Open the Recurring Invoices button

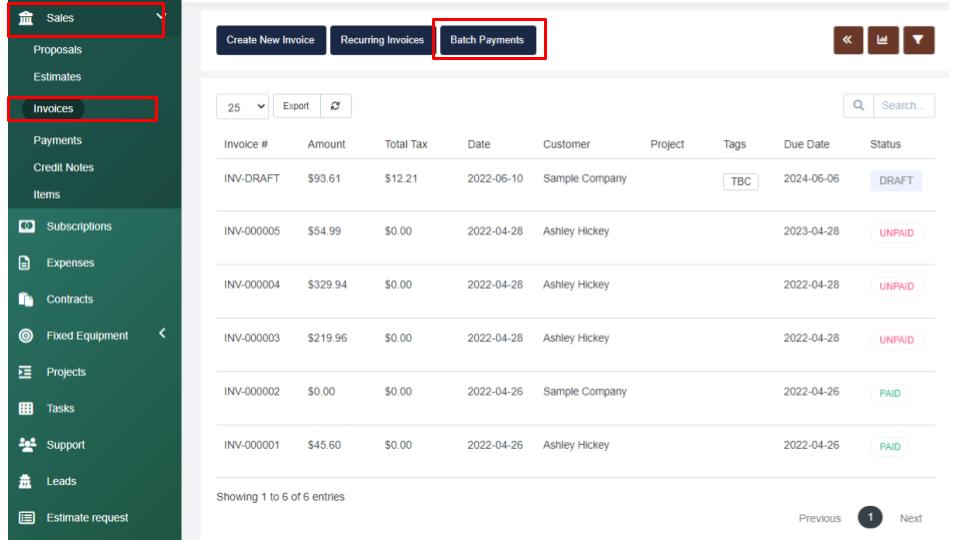382,40
